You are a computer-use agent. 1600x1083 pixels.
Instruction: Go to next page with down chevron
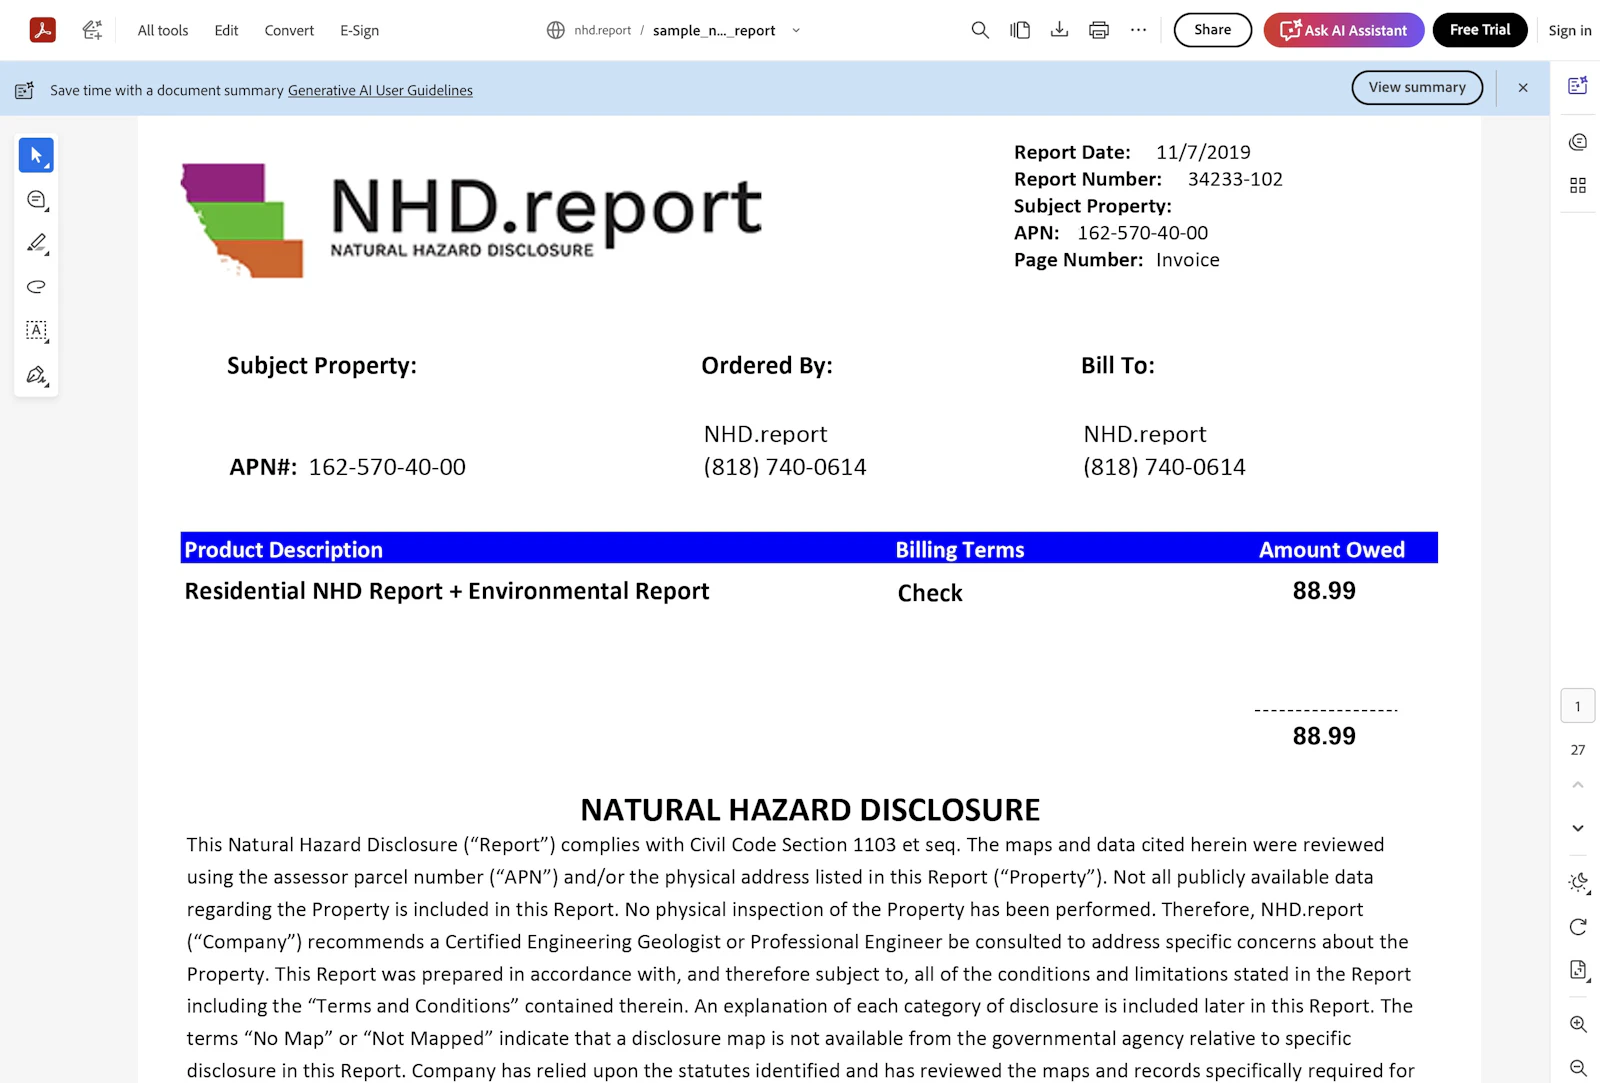coord(1578,828)
